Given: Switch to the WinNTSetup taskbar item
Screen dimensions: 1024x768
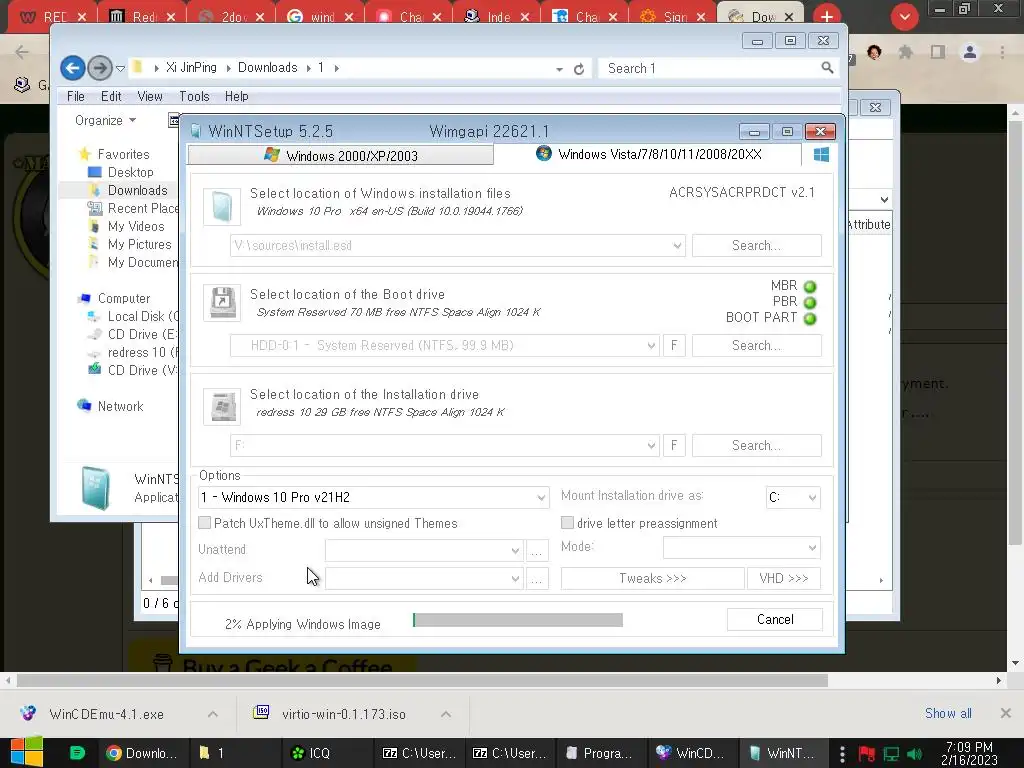Looking at the screenshot, I should click(782, 753).
